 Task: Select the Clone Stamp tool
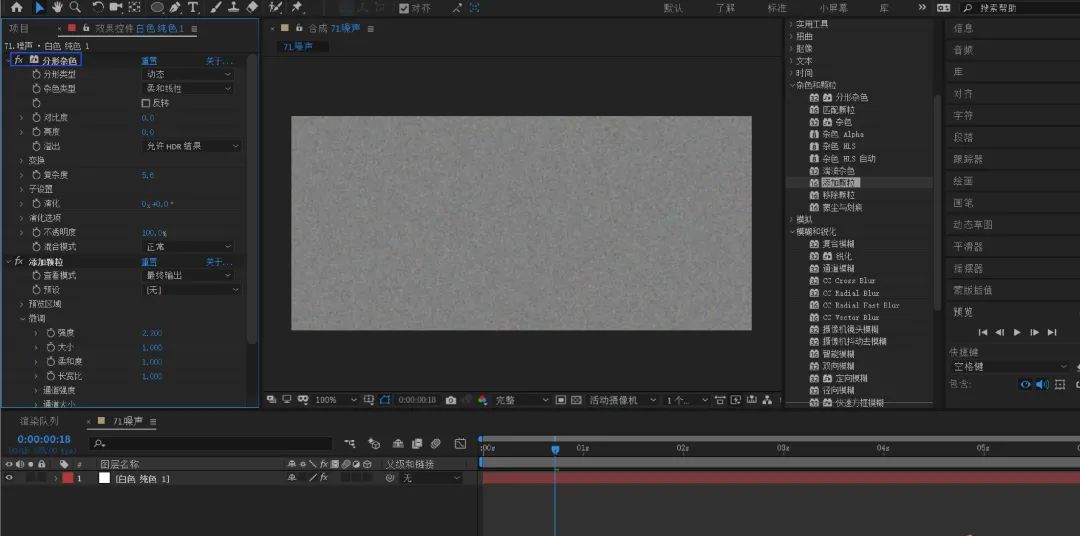[233, 8]
